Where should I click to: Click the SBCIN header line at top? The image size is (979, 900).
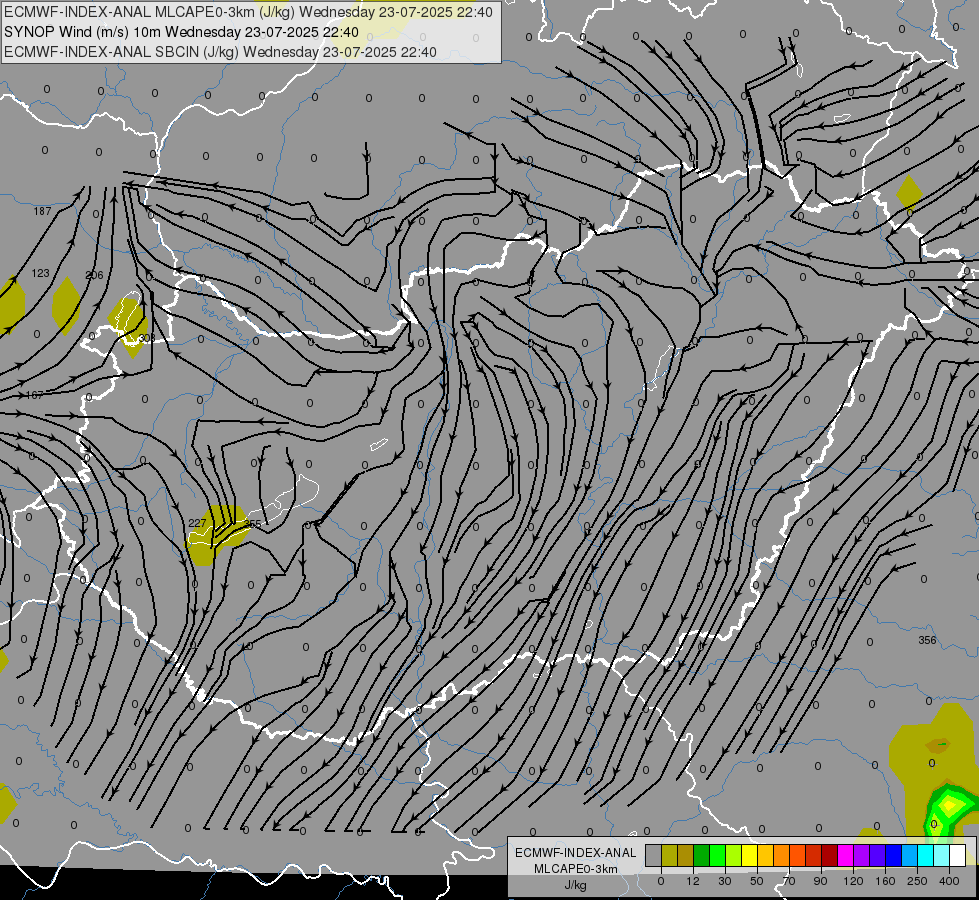pos(220,52)
